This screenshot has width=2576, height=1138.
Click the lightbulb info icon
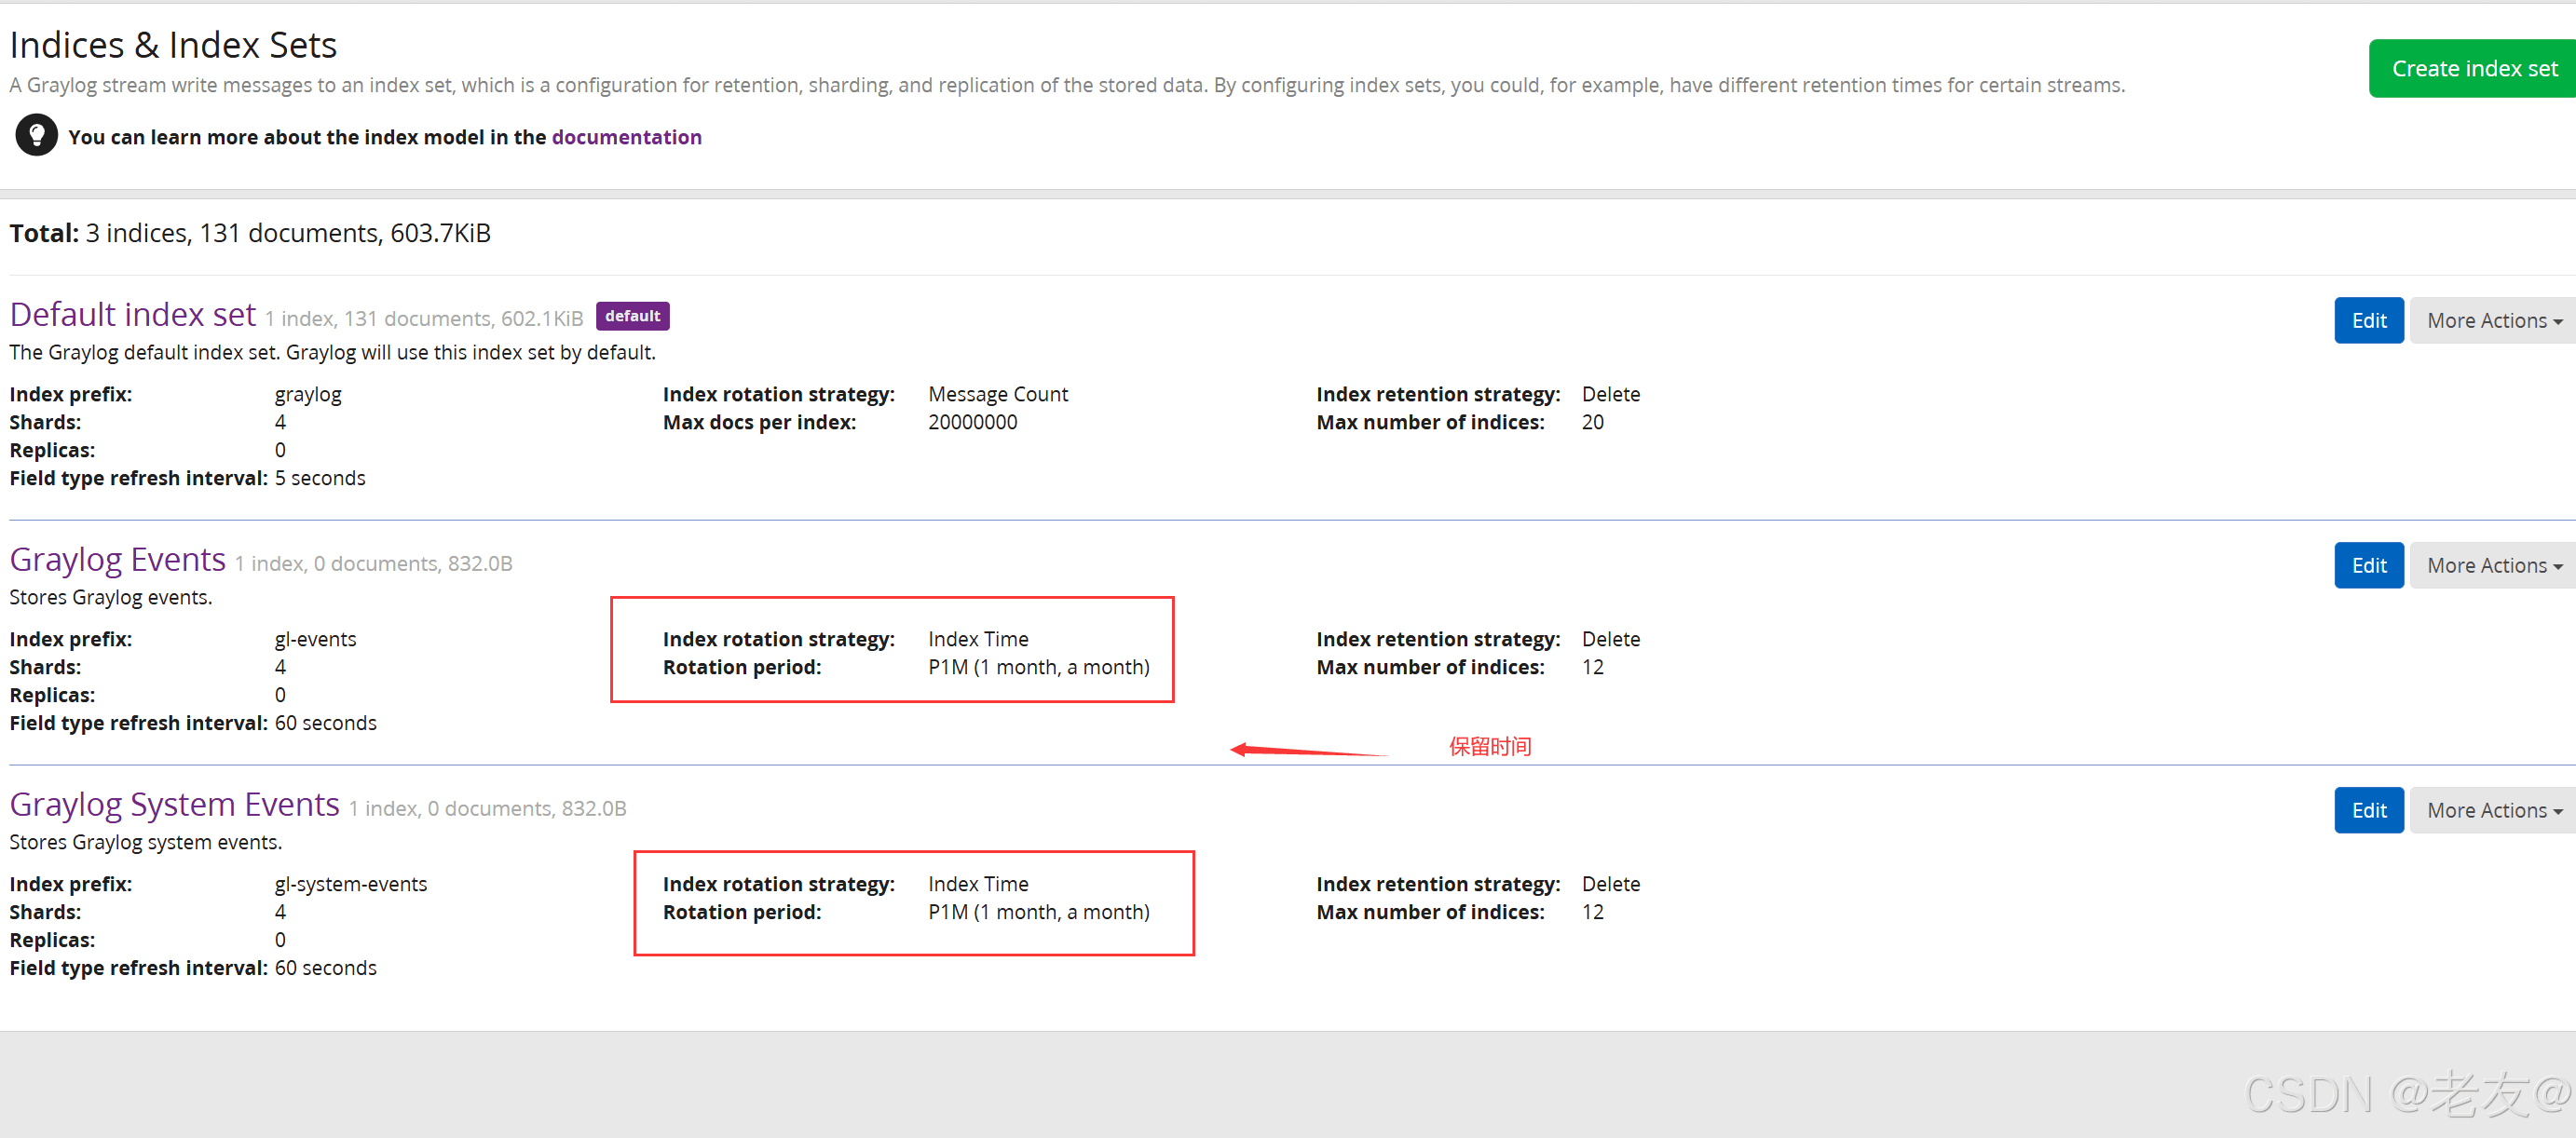click(37, 135)
